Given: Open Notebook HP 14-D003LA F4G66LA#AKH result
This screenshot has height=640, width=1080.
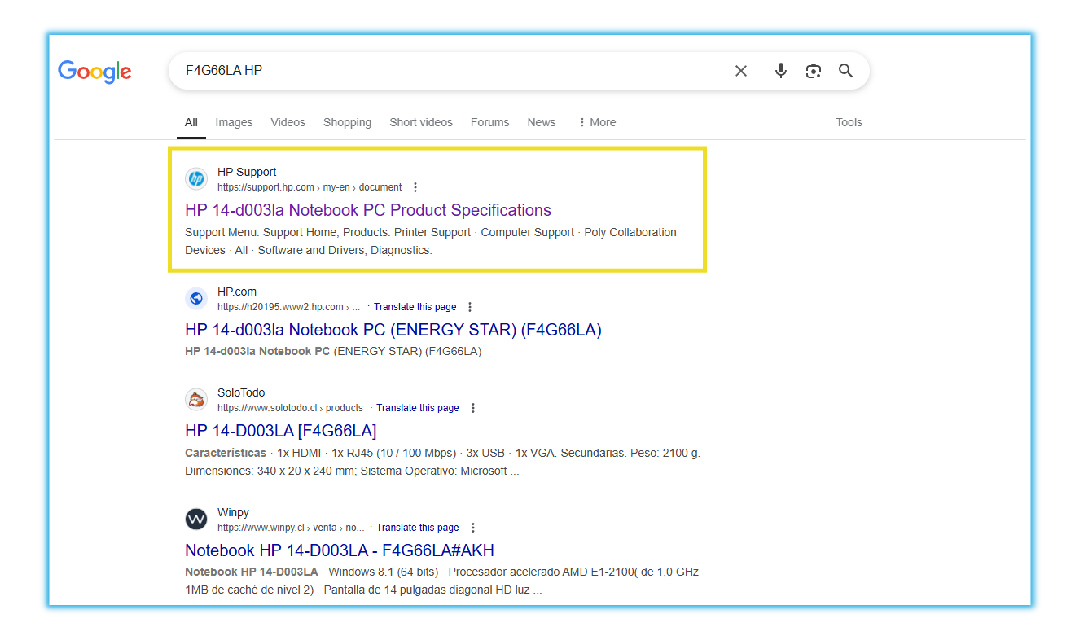Looking at the screenshot, I should (339, 550).
